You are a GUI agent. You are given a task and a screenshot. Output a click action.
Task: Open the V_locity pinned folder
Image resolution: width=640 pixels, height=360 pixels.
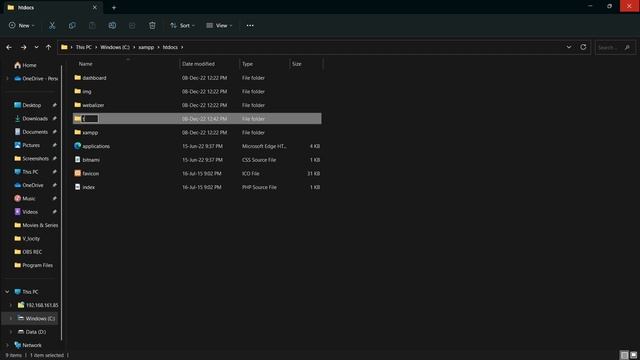pyautogui.click(x=27, y=238)
